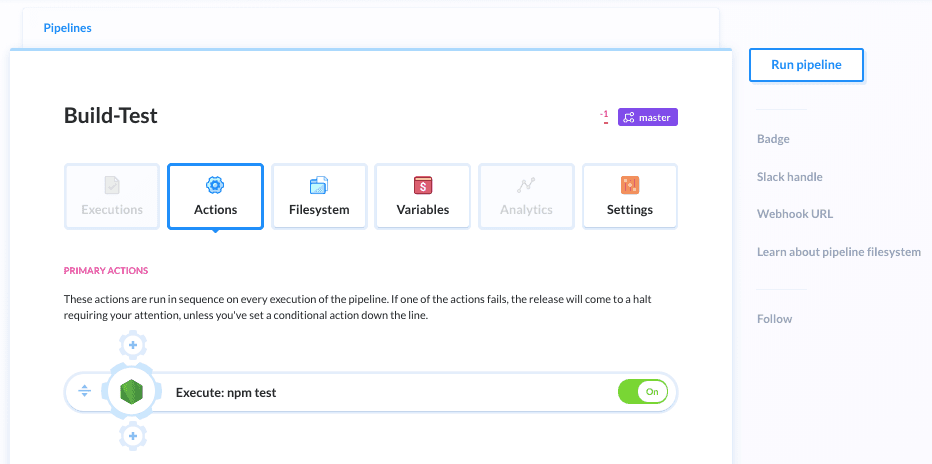Open the Execute: npm test action
Viewport: 932px width, 464px height.
coord(226,393)
